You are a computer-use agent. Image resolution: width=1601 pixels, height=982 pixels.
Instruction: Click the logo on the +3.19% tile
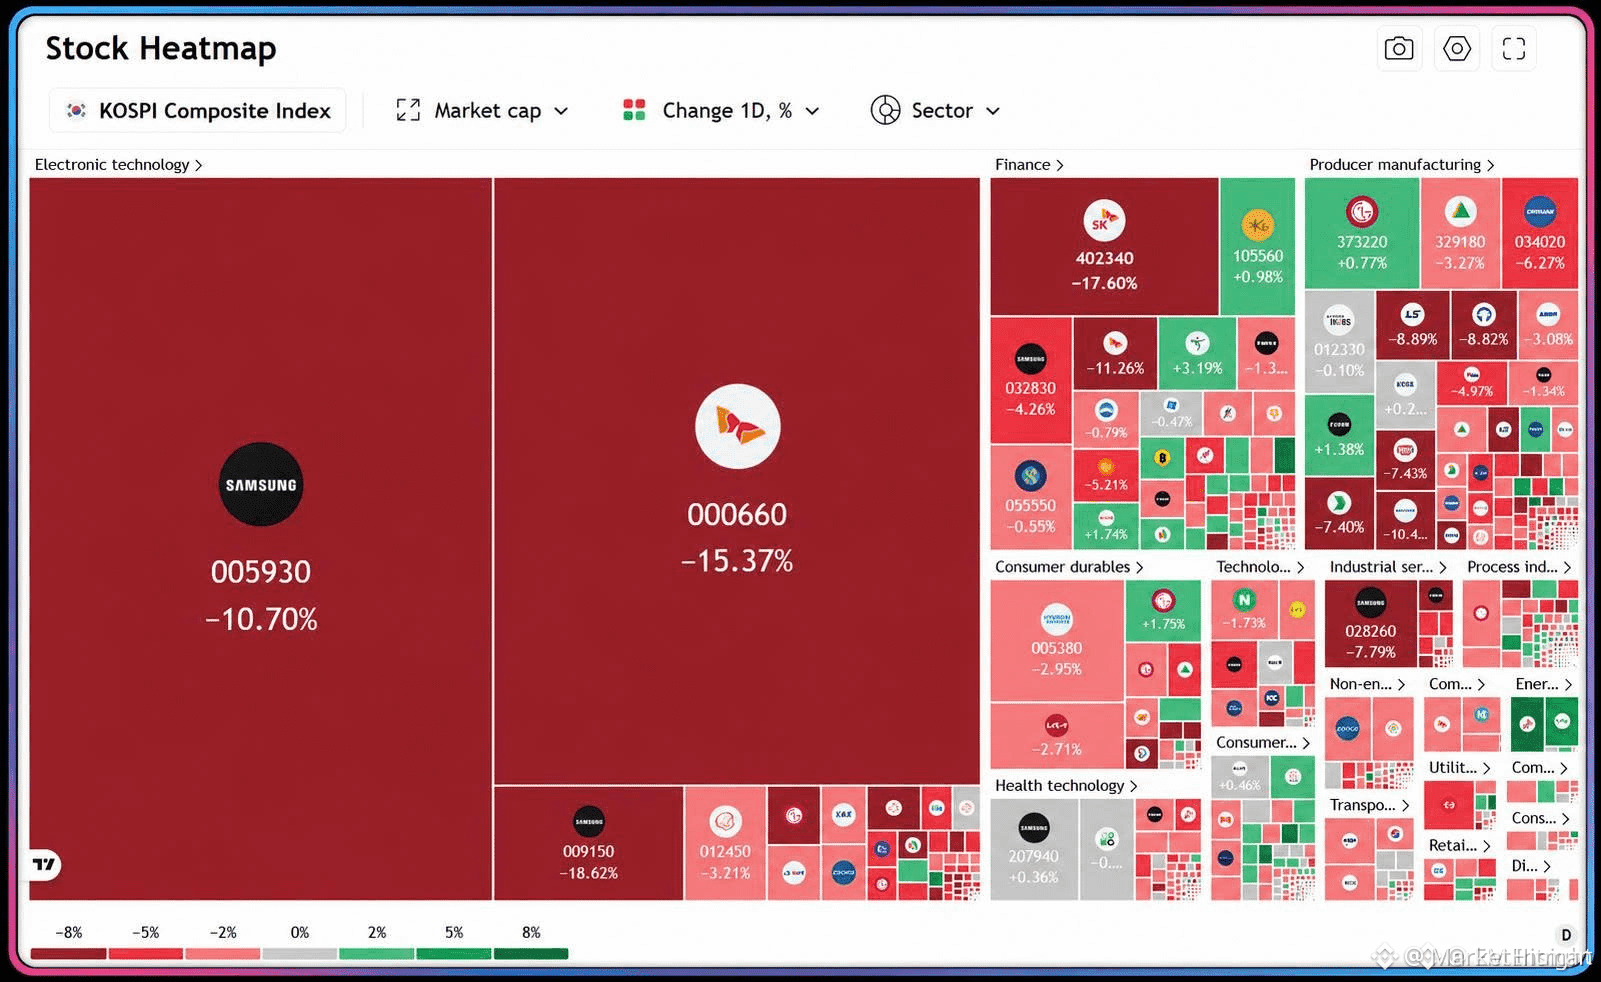[x=1197, y=343]
